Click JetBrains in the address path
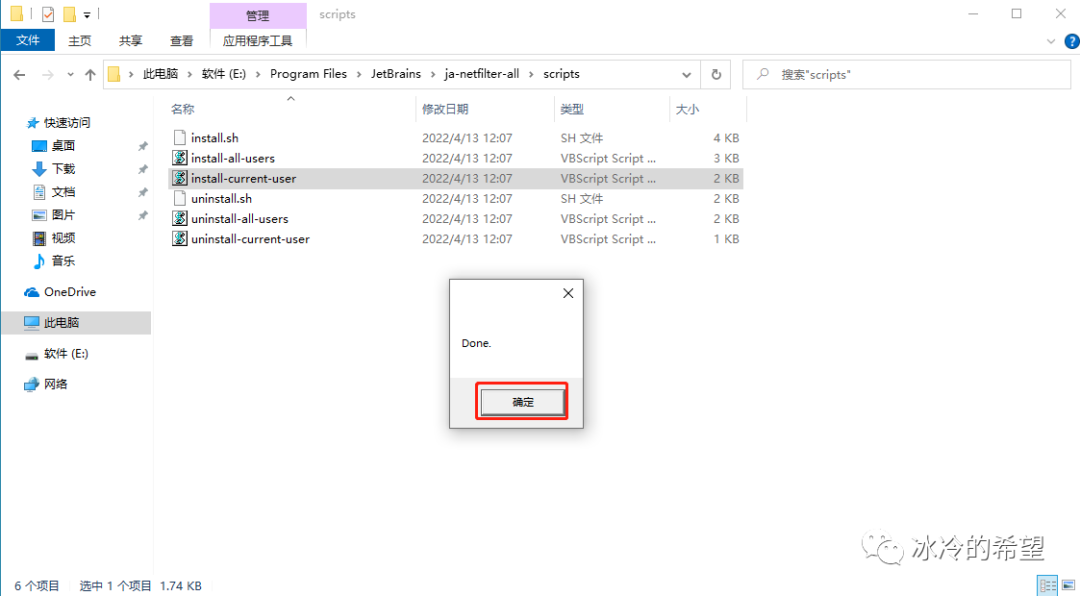The height and width of the screenshot is (596, 1080). pyautogui.click(x=396, y=74)
